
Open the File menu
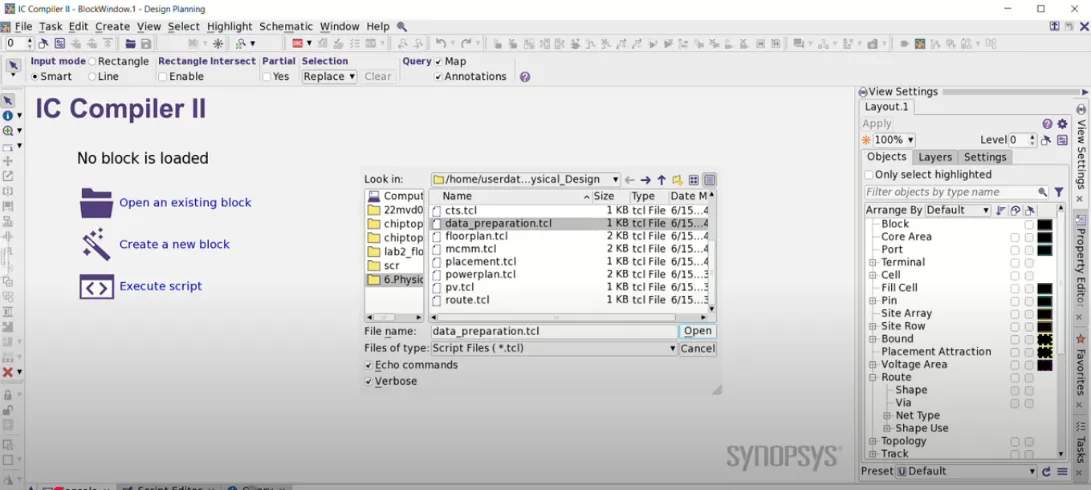[23, 26]
